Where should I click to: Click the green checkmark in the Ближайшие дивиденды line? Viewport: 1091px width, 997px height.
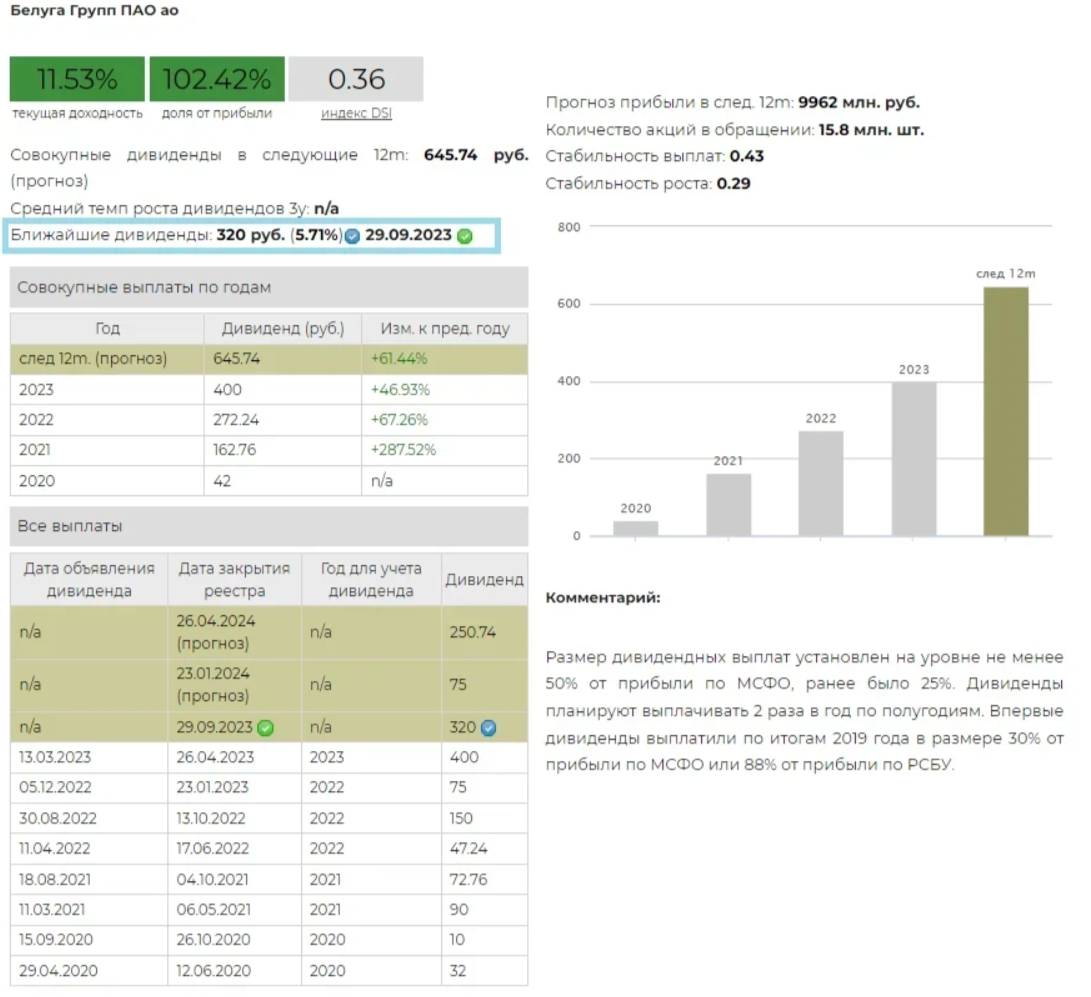click(464, 237)
